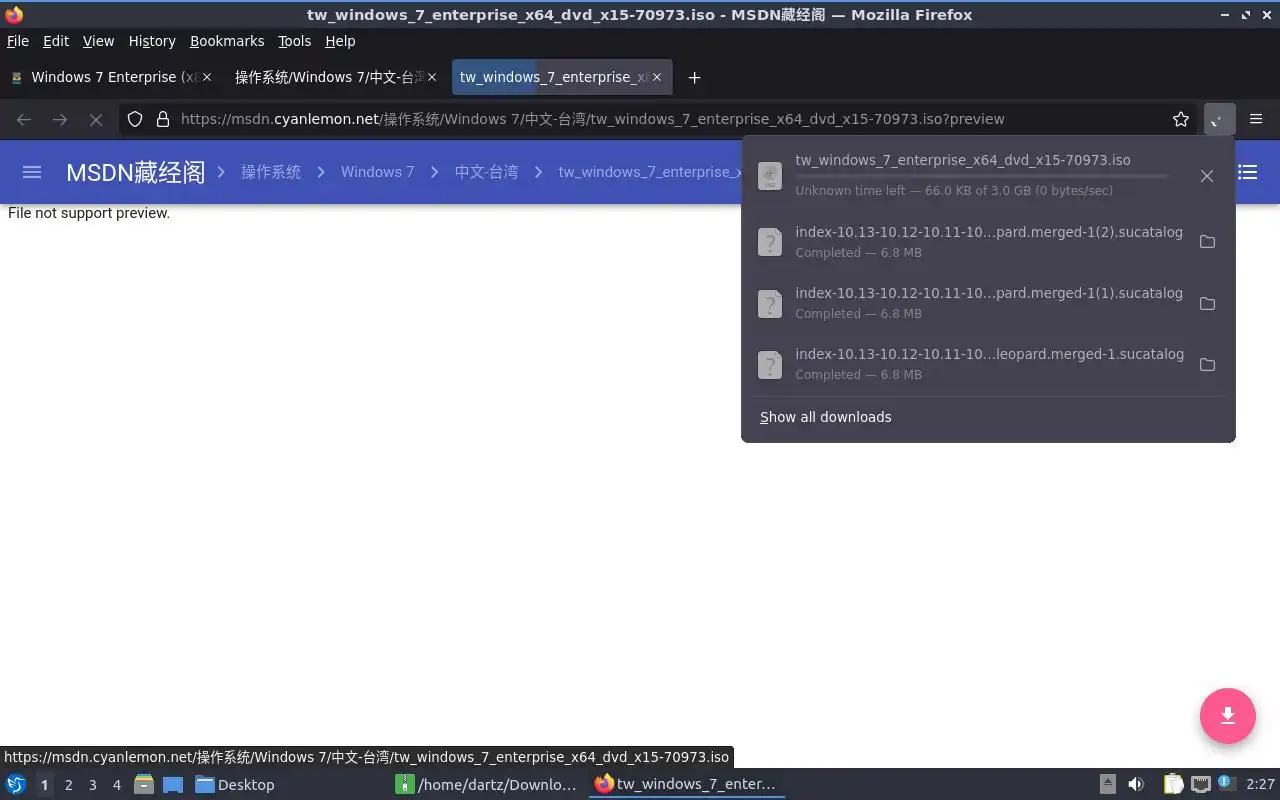The height and width of the screenshot is (800, 1280).
Task: Open the /home/dartz/Downloads taskbar window
Action: tap(487, 784)
